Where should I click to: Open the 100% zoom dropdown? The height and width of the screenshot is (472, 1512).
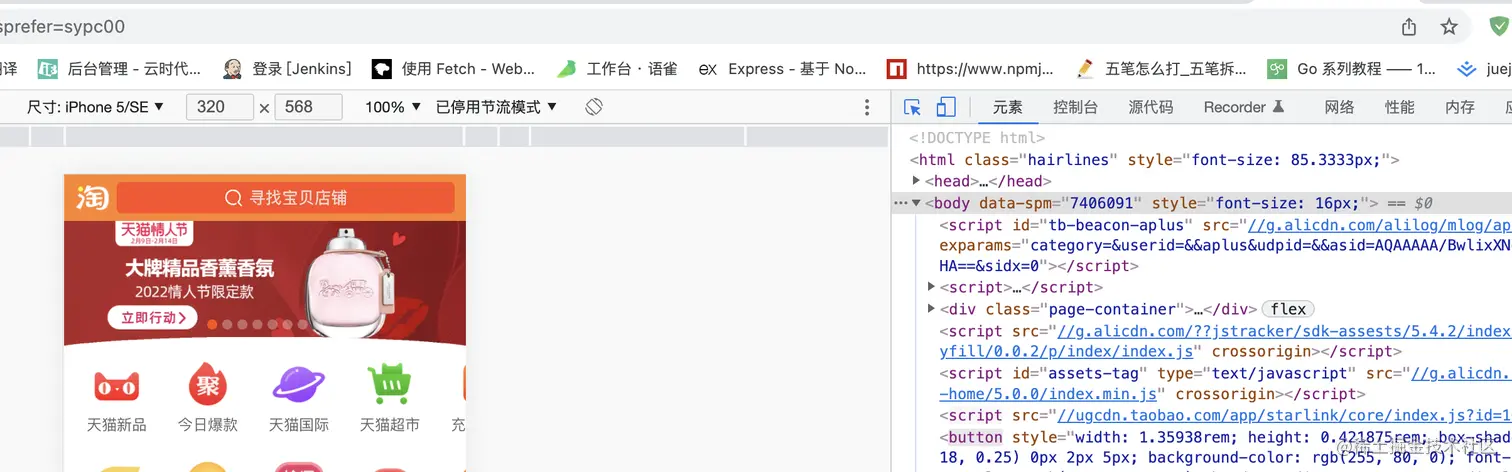(x=392, y=107)
